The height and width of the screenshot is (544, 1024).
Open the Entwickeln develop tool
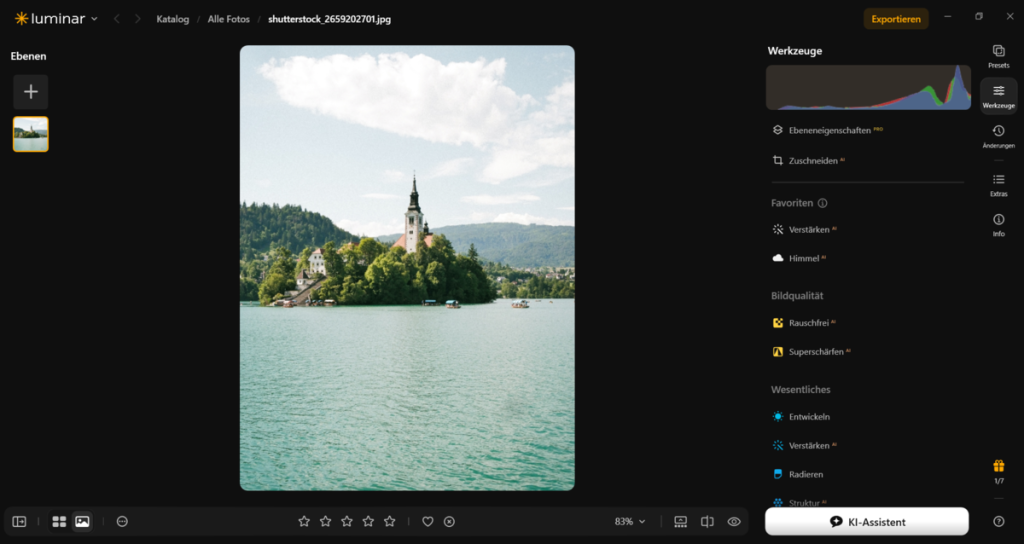(801, 417)
